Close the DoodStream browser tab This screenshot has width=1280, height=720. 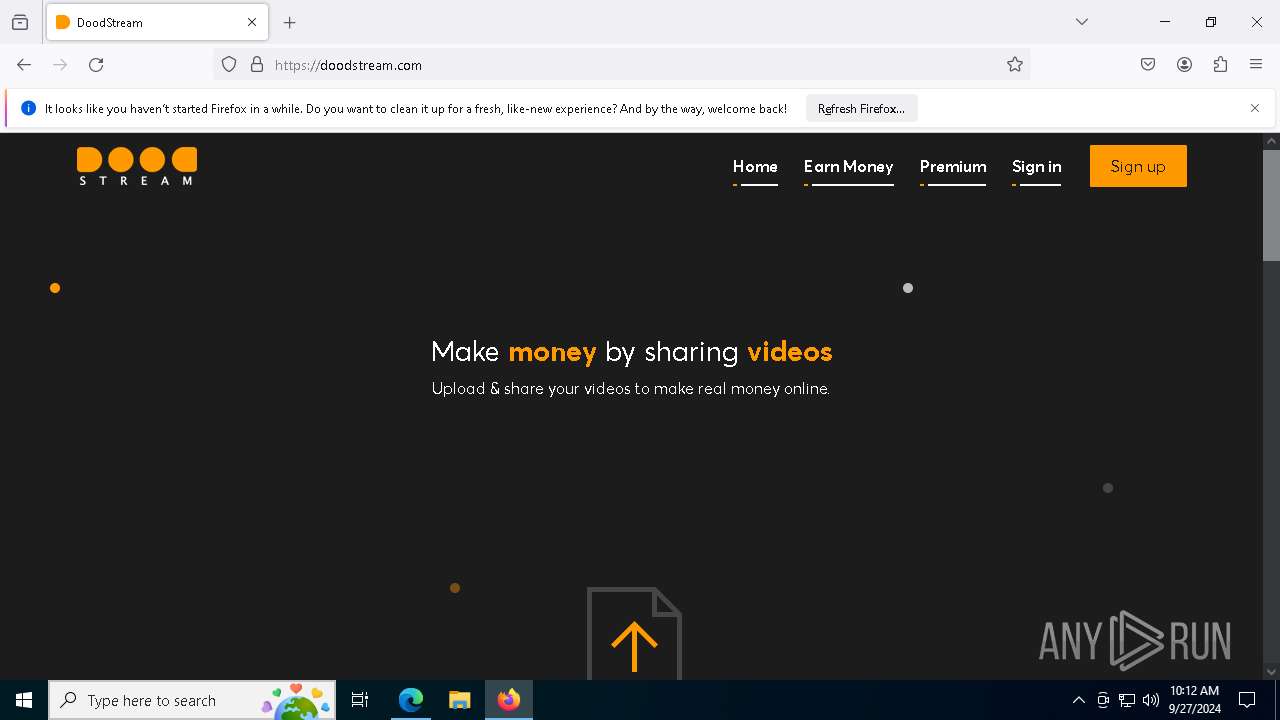(x=252, y=22)
